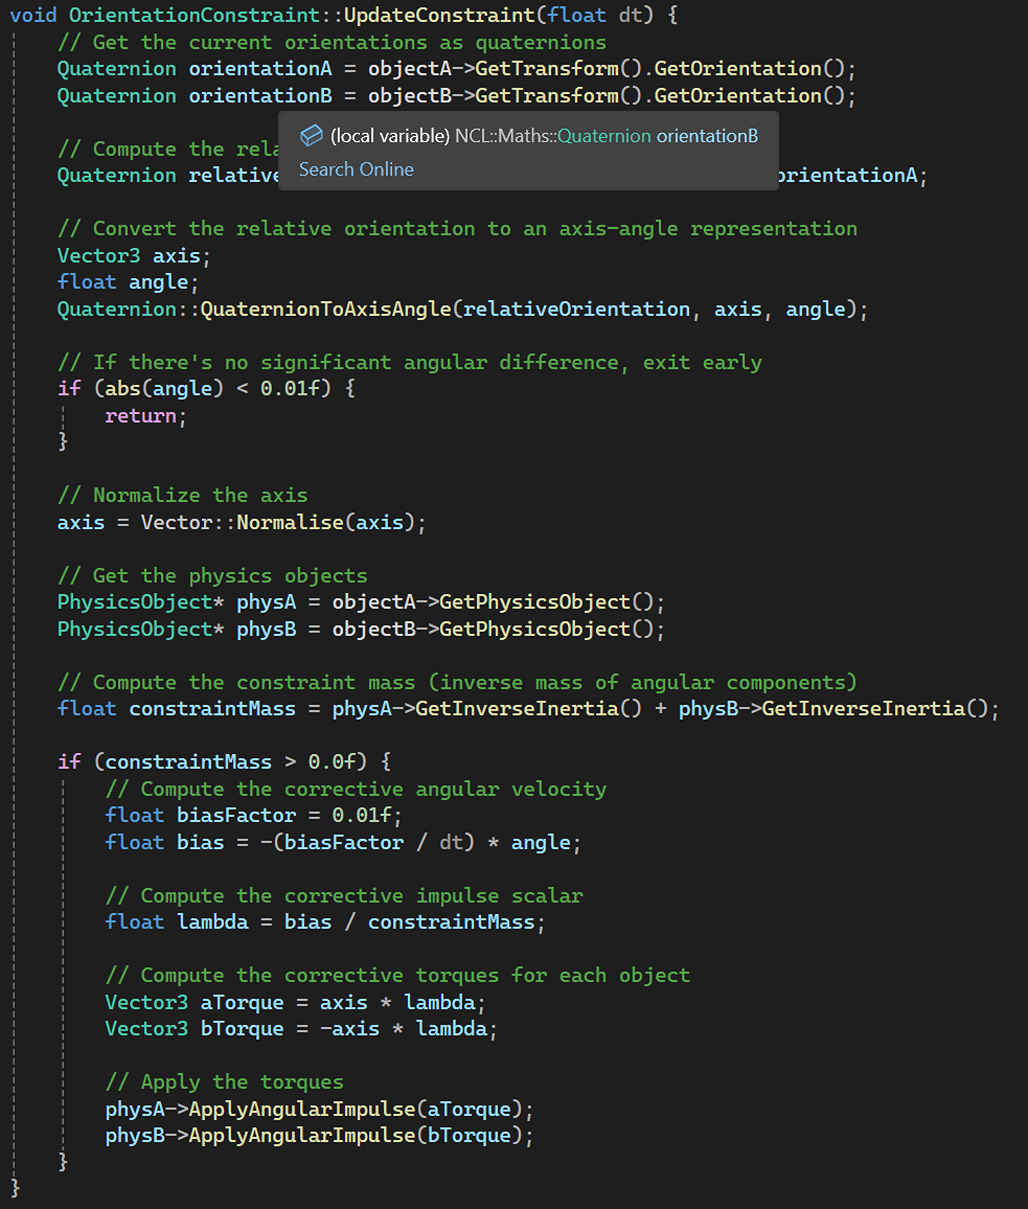This screenshot has height=1209, width=1028.
Task: Open the Search Online link in tooltip
Action: (356, 169)
